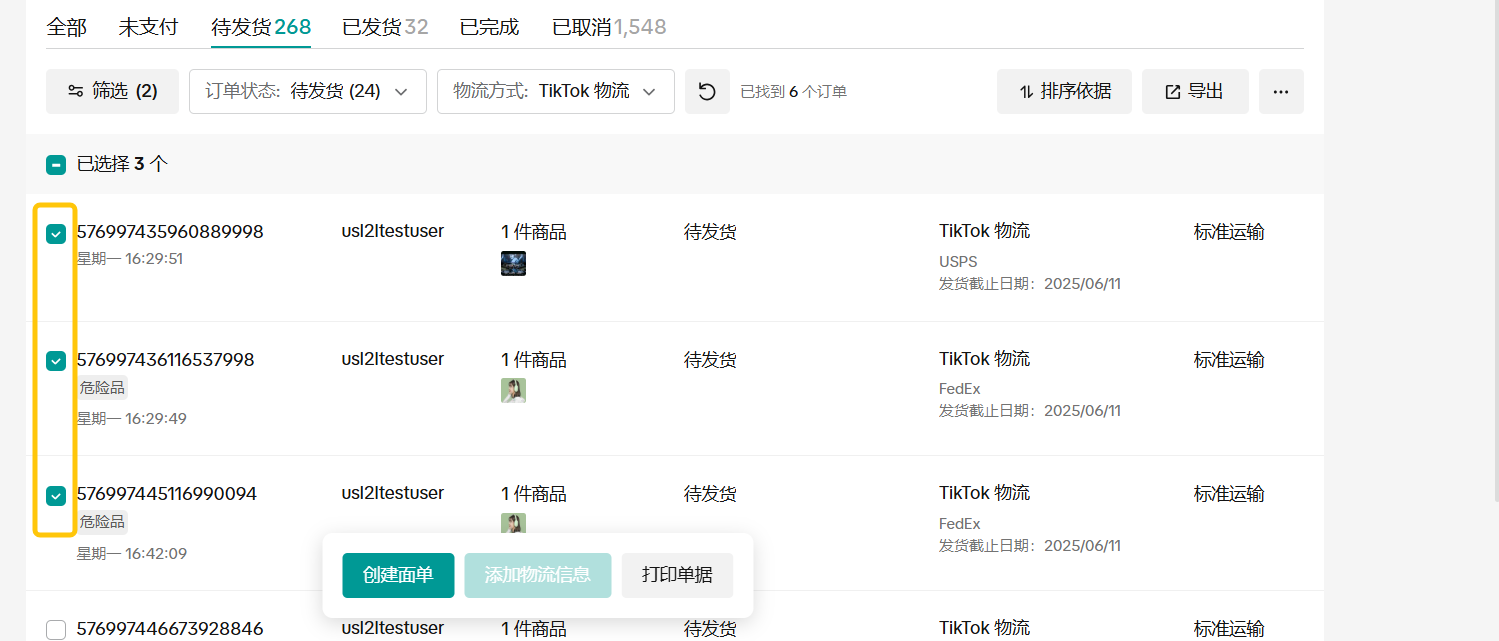1499x641 pixels.
Task: Click the 导出 export button
Action: coord(1195,92)
